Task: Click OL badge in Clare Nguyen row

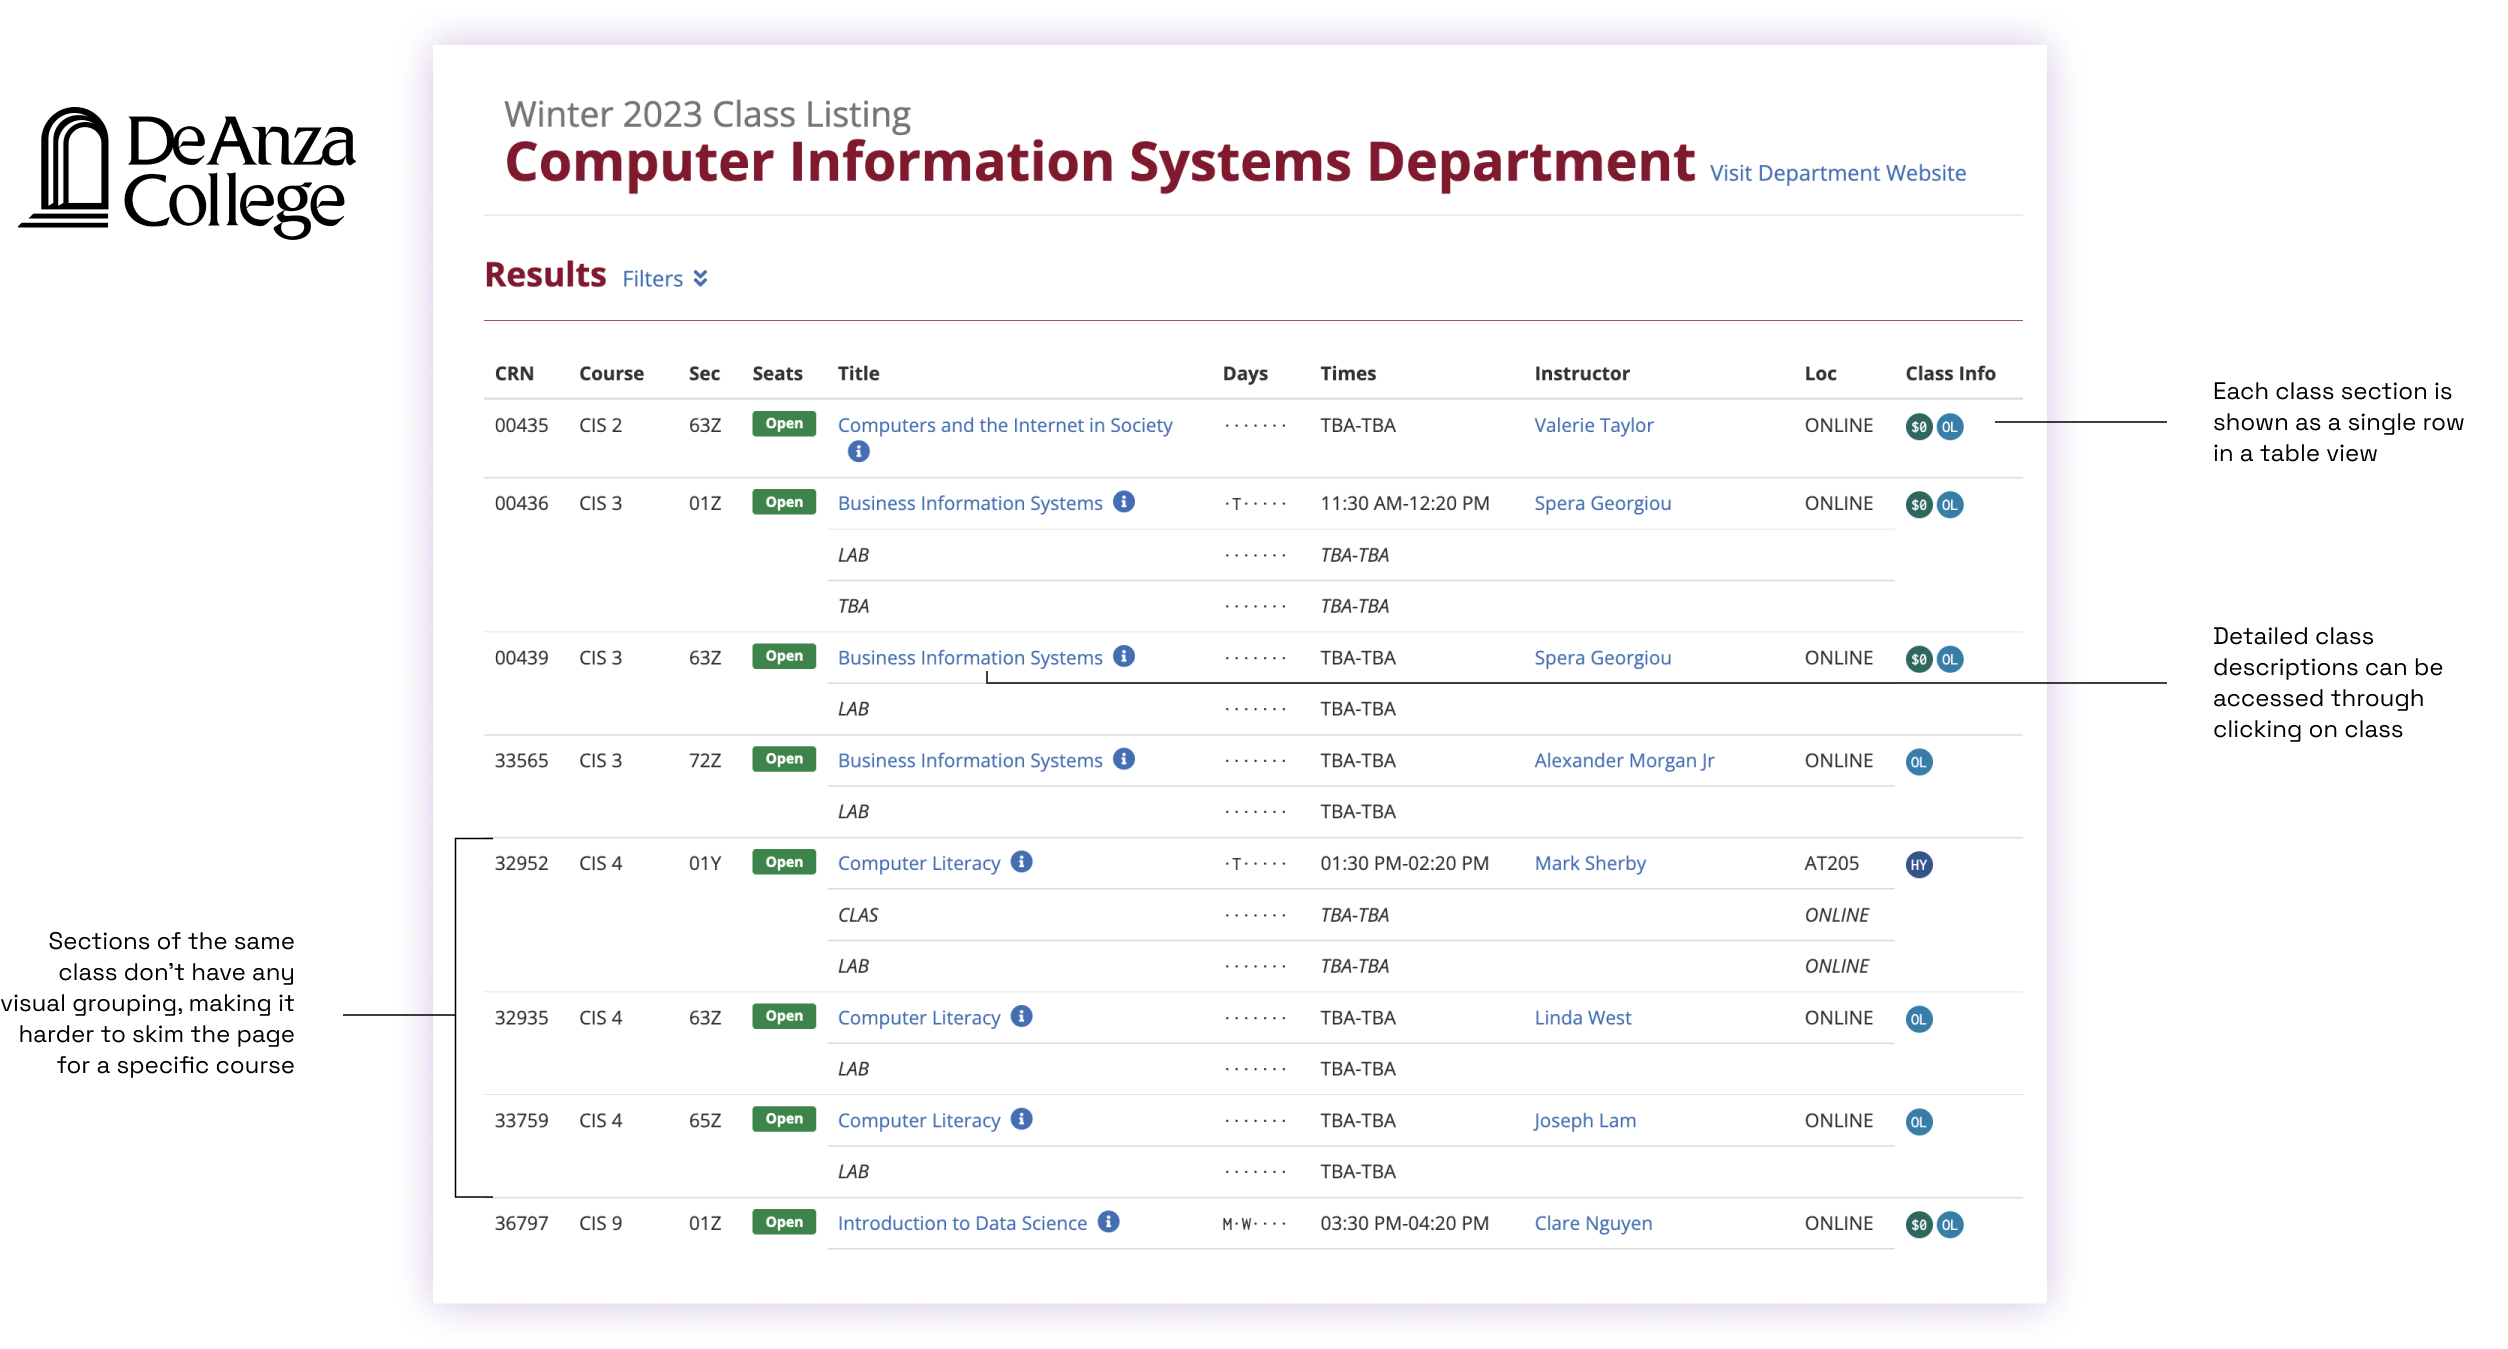Action: coord(1949,1225)
